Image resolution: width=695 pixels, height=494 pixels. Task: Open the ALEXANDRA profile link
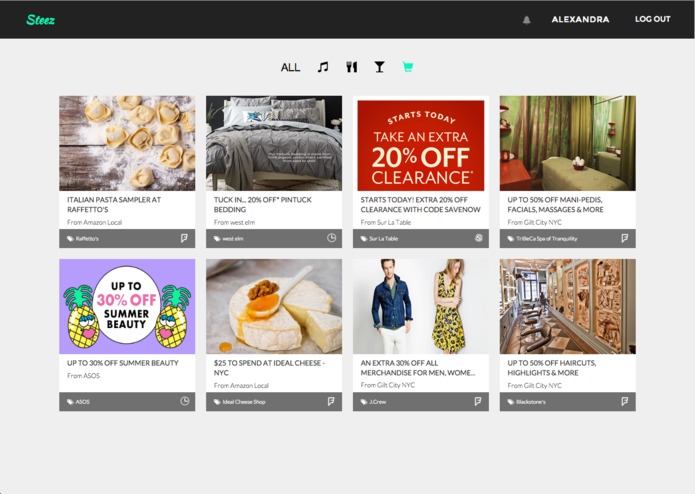tap(580, 19)
